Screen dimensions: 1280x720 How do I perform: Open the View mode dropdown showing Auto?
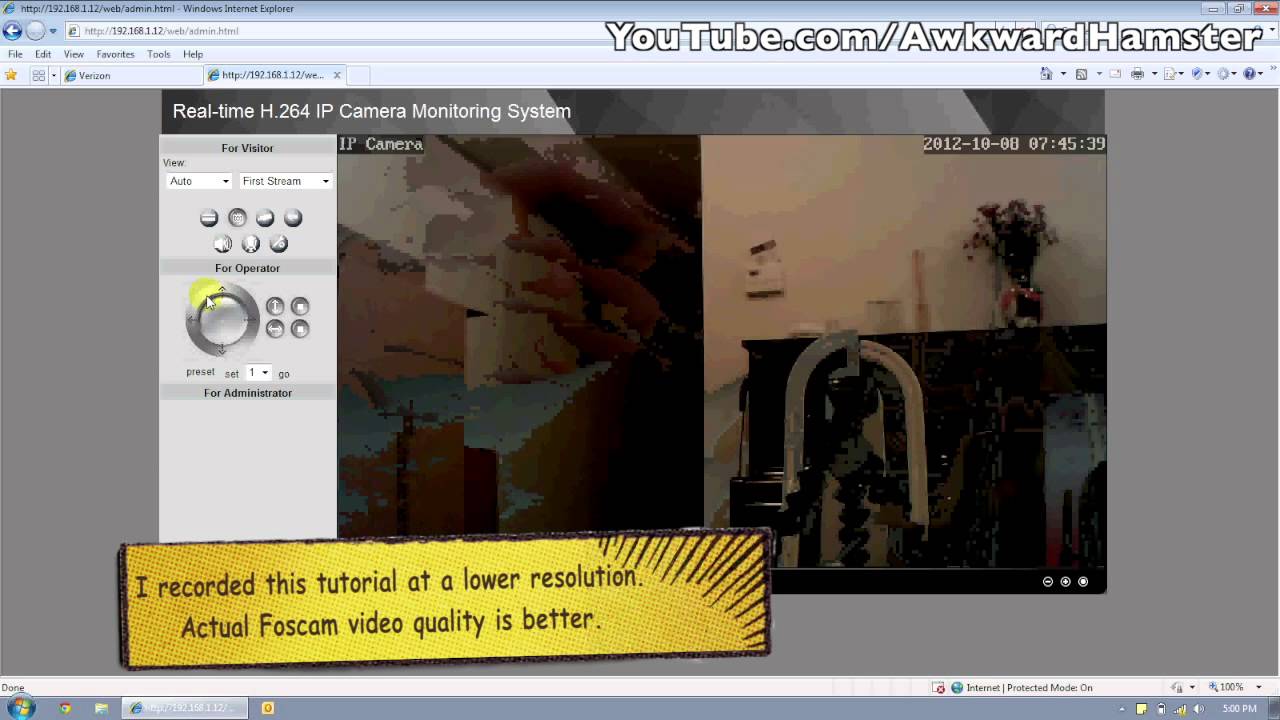tap(199, 181)
